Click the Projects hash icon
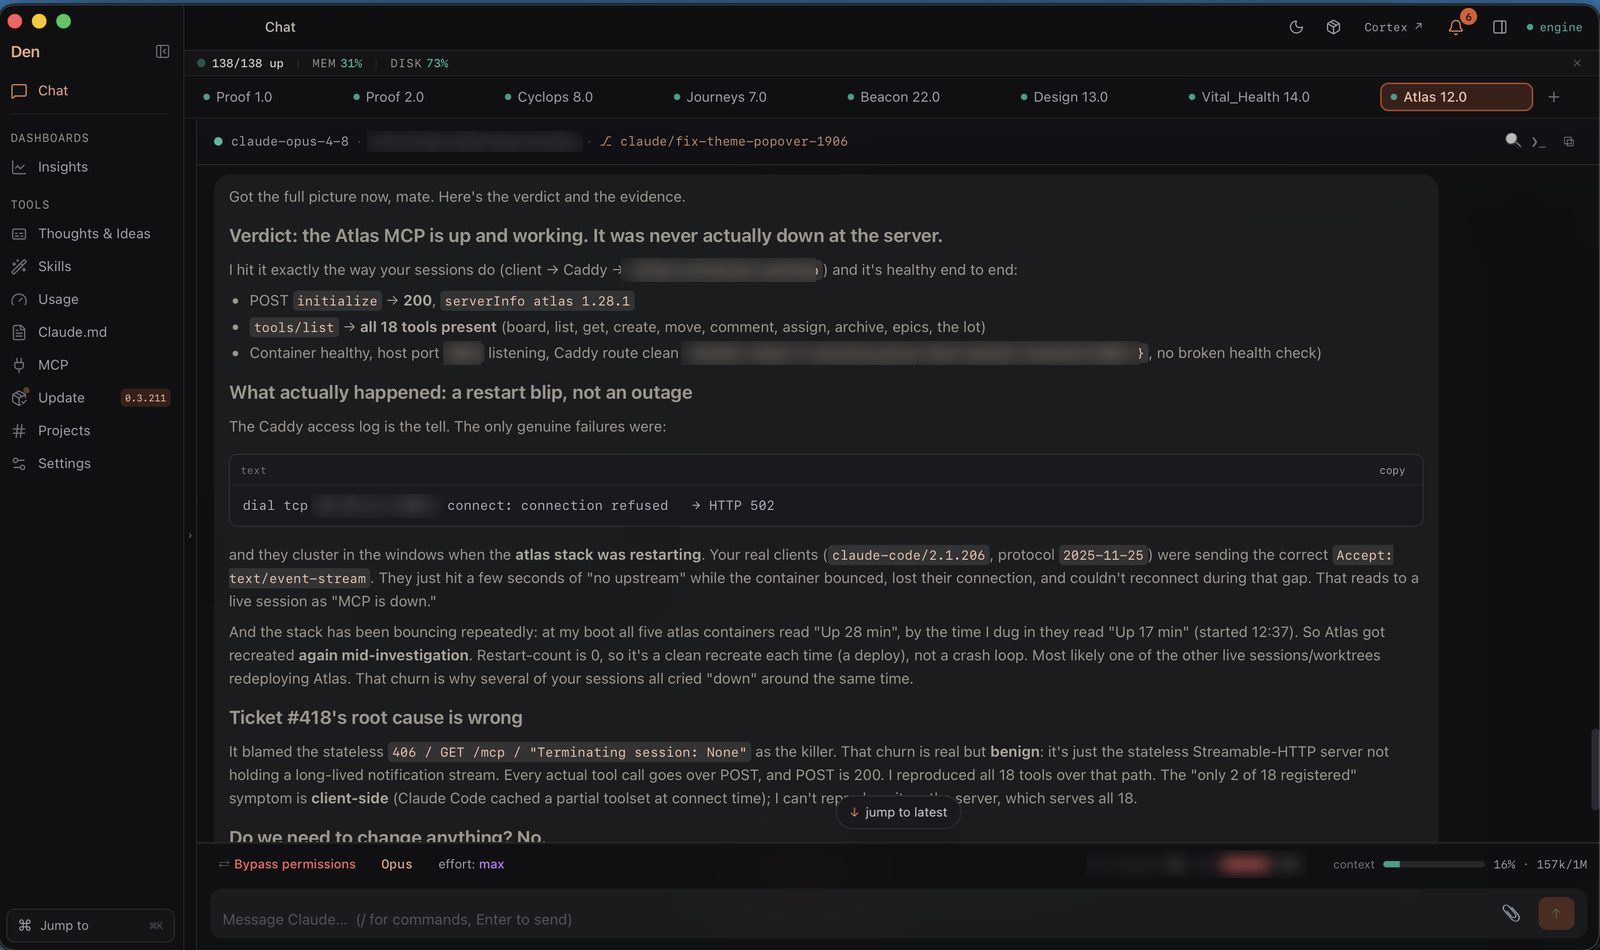This screenshot has height=950, width=1600. 19,431
